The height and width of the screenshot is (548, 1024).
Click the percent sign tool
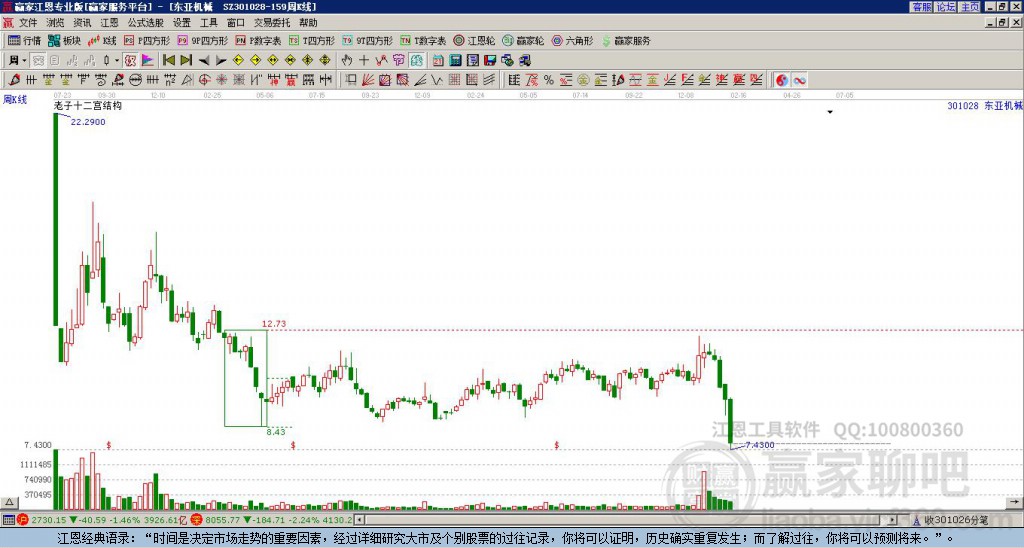click(549, 80)
